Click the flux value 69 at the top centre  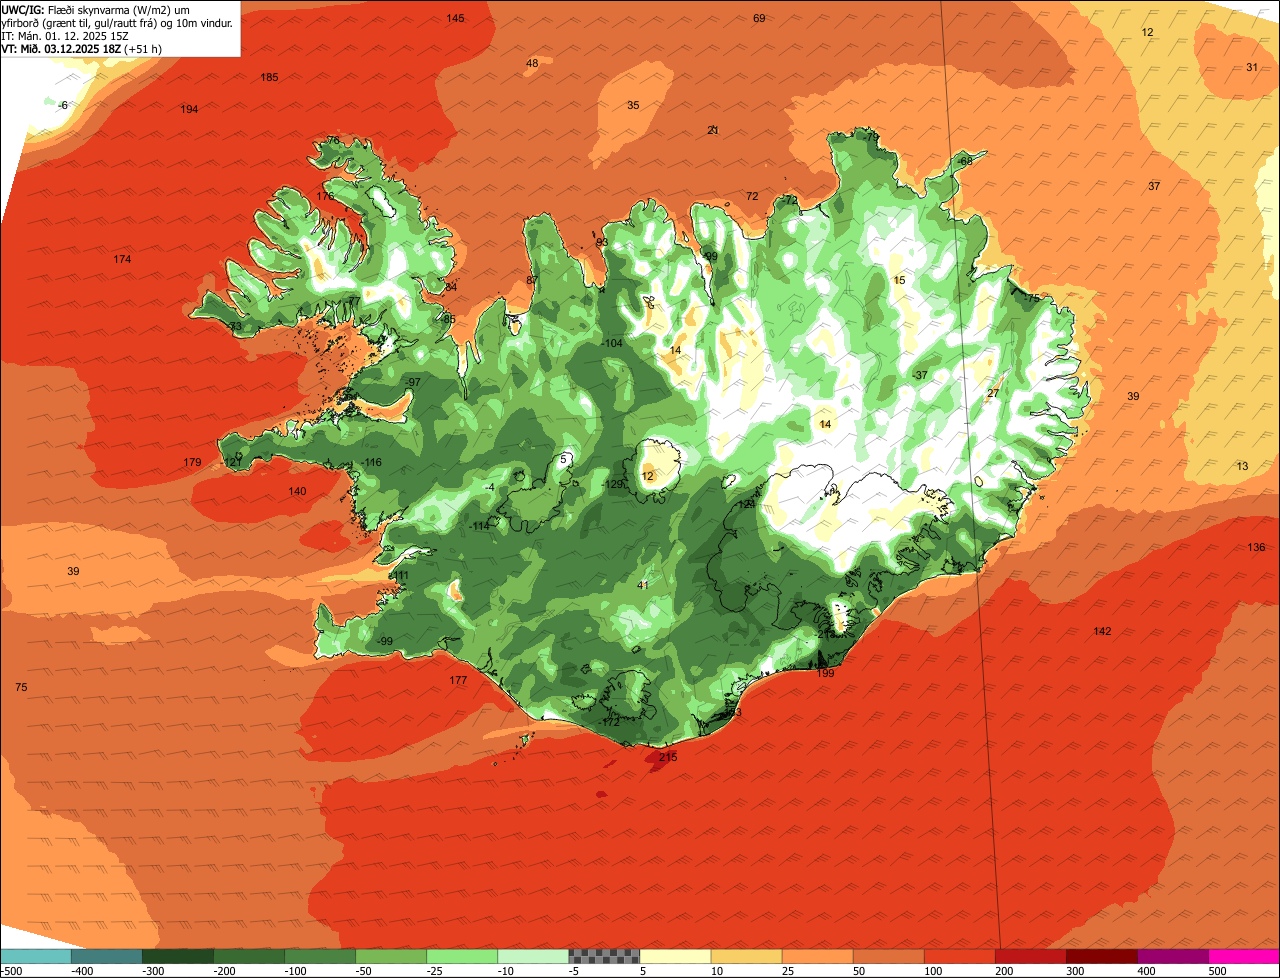[x=759, y=18]
